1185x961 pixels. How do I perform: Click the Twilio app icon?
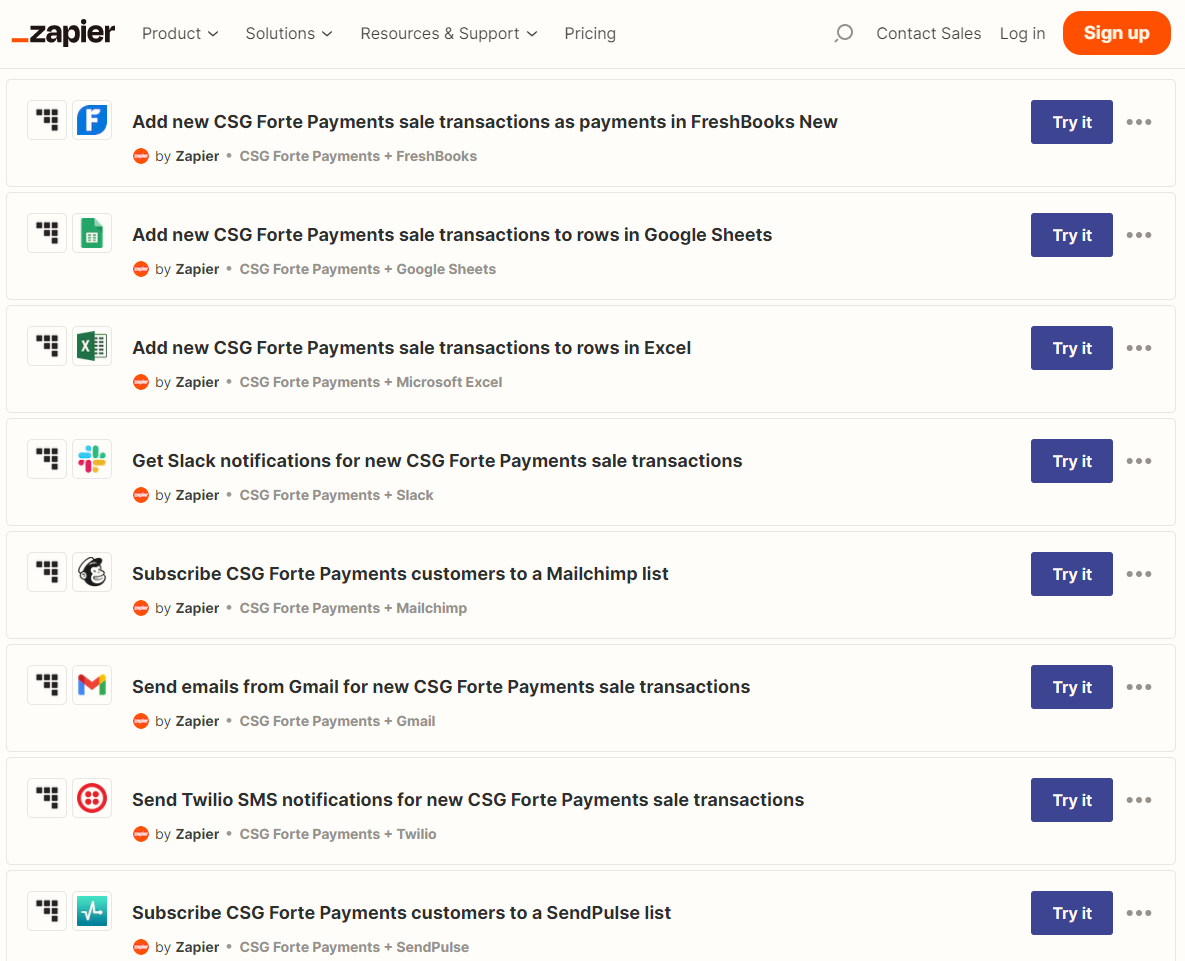(x=92, y=798)
